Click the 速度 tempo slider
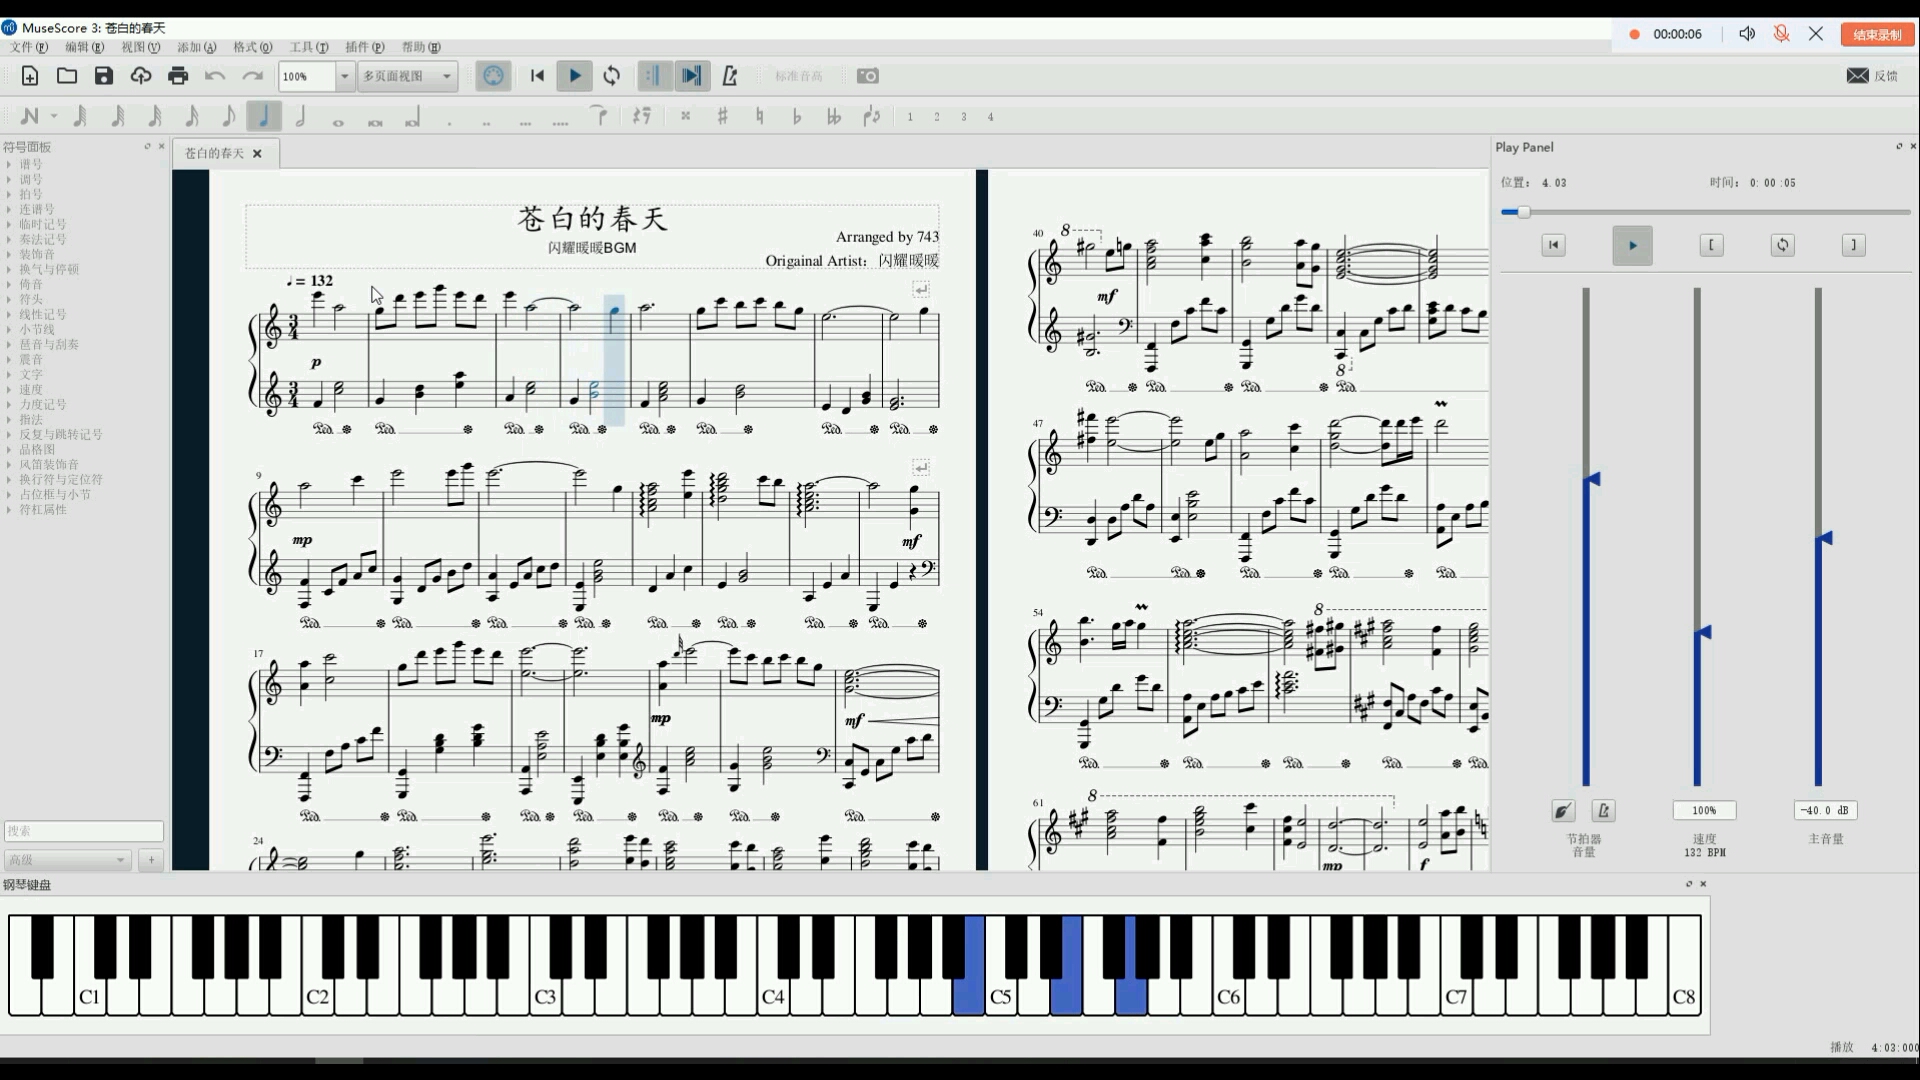1920x1080 pixels. tap(1697, 537)
